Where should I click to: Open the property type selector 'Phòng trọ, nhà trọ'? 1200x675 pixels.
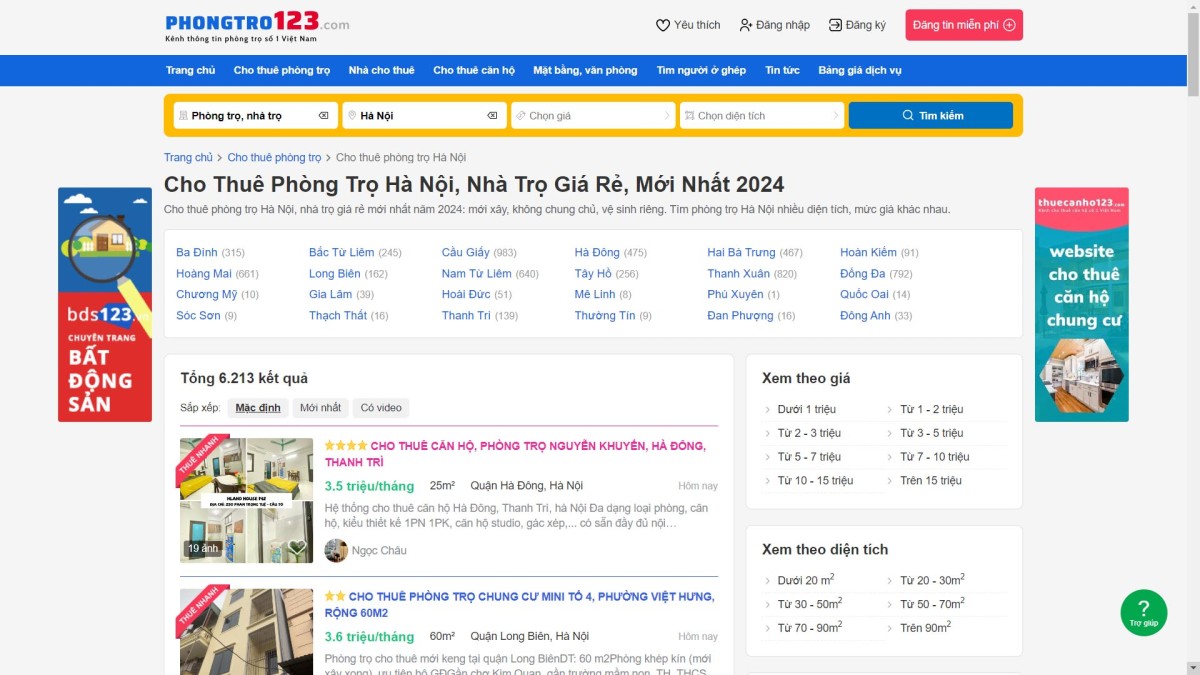point(255,116)
